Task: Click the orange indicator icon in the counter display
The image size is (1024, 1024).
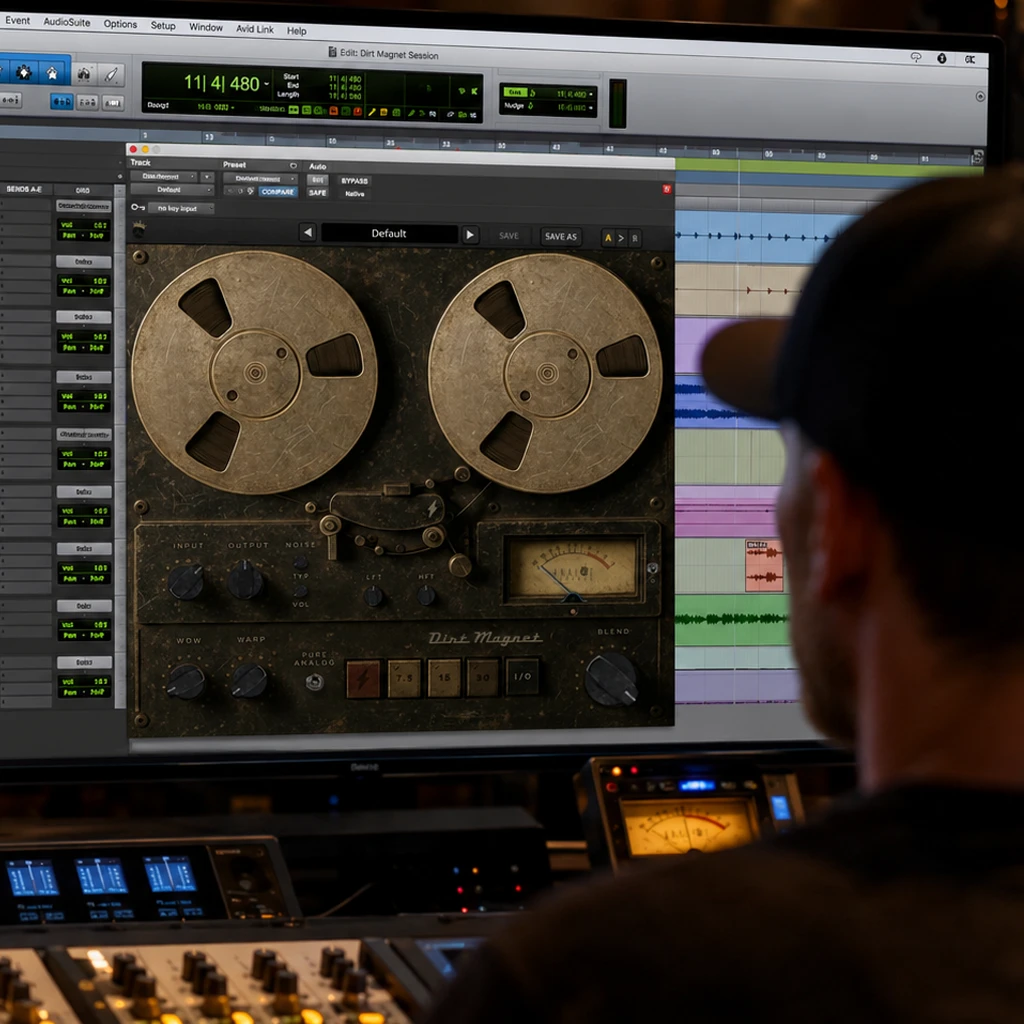Action: tap(333, 110)
